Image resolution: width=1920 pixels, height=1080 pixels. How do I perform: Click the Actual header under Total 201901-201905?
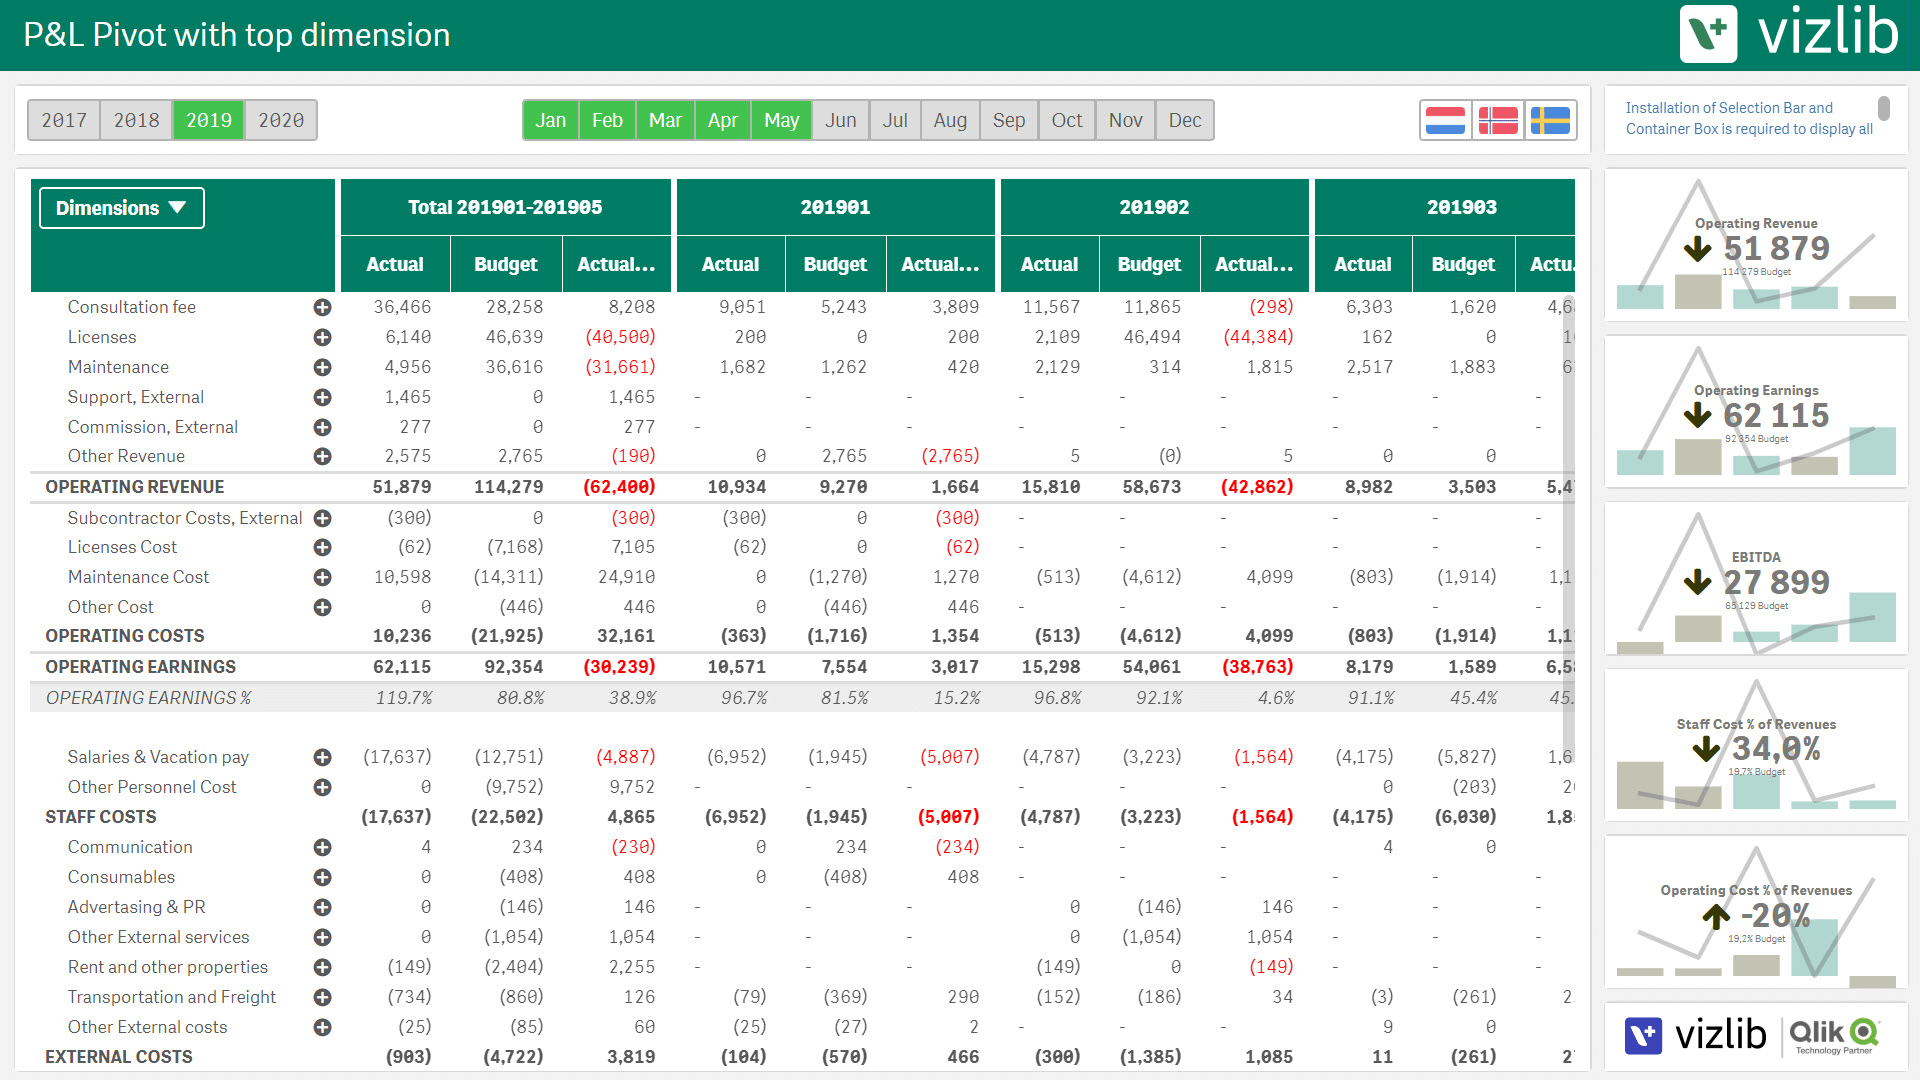[x=395, y=264]
